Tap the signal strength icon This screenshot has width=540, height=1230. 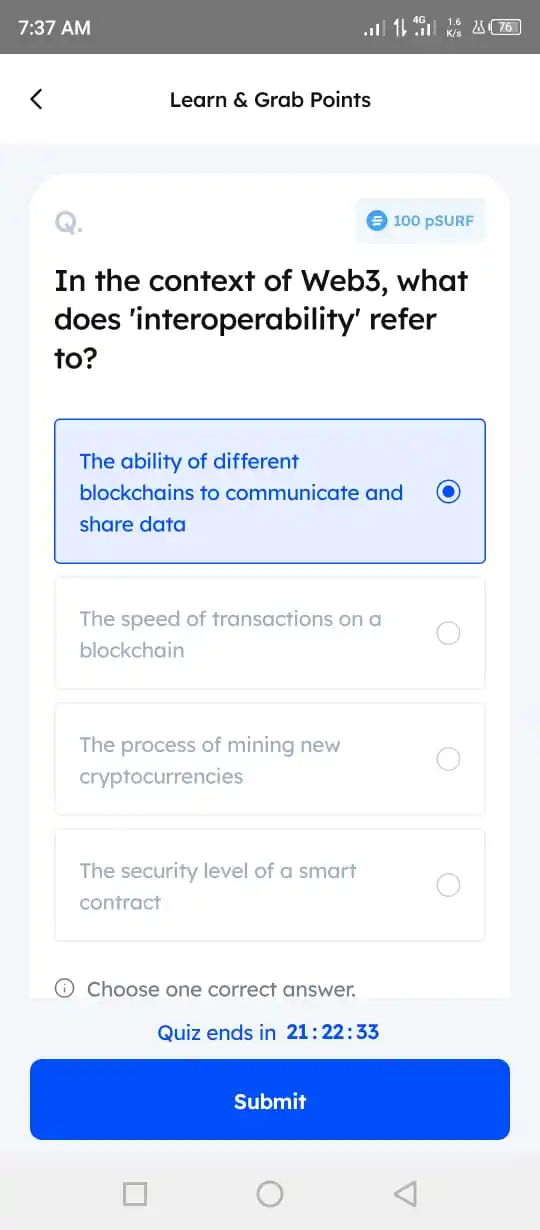pyautogui.click(x=373, y=28)
